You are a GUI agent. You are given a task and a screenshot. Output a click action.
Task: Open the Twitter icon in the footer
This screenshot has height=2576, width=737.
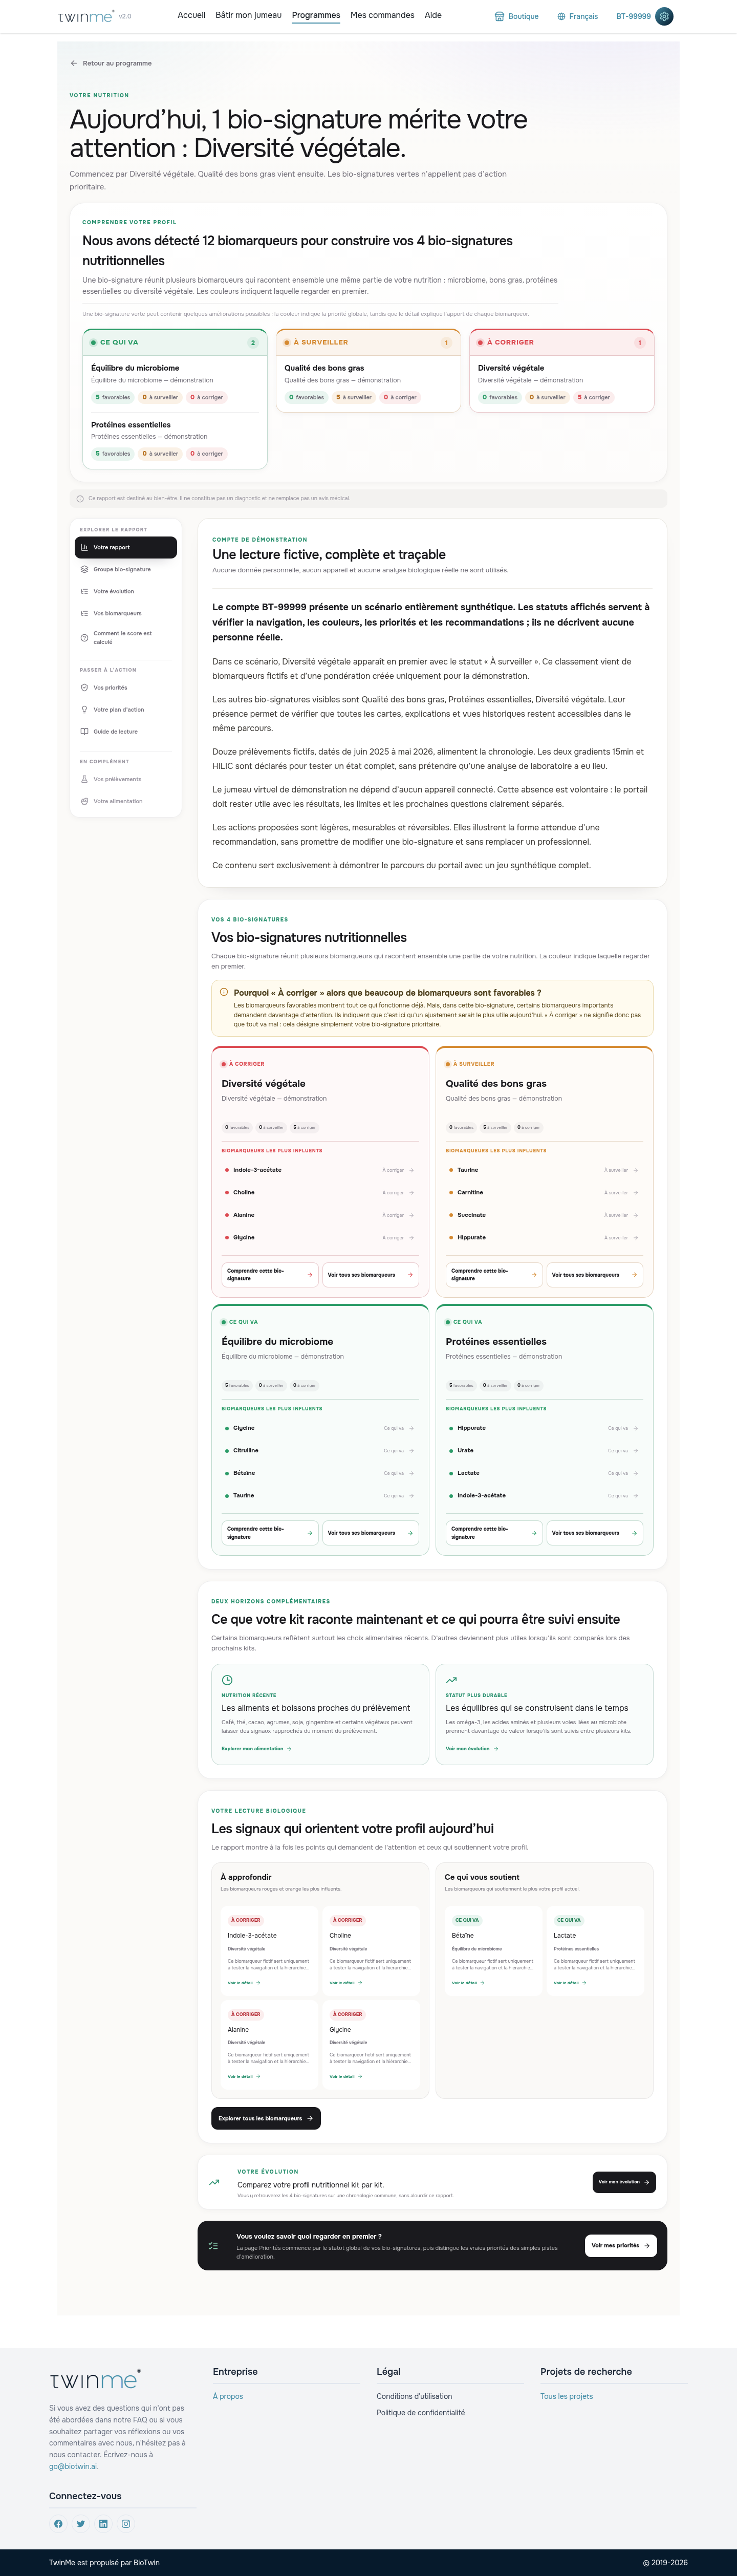[81, 2523]
